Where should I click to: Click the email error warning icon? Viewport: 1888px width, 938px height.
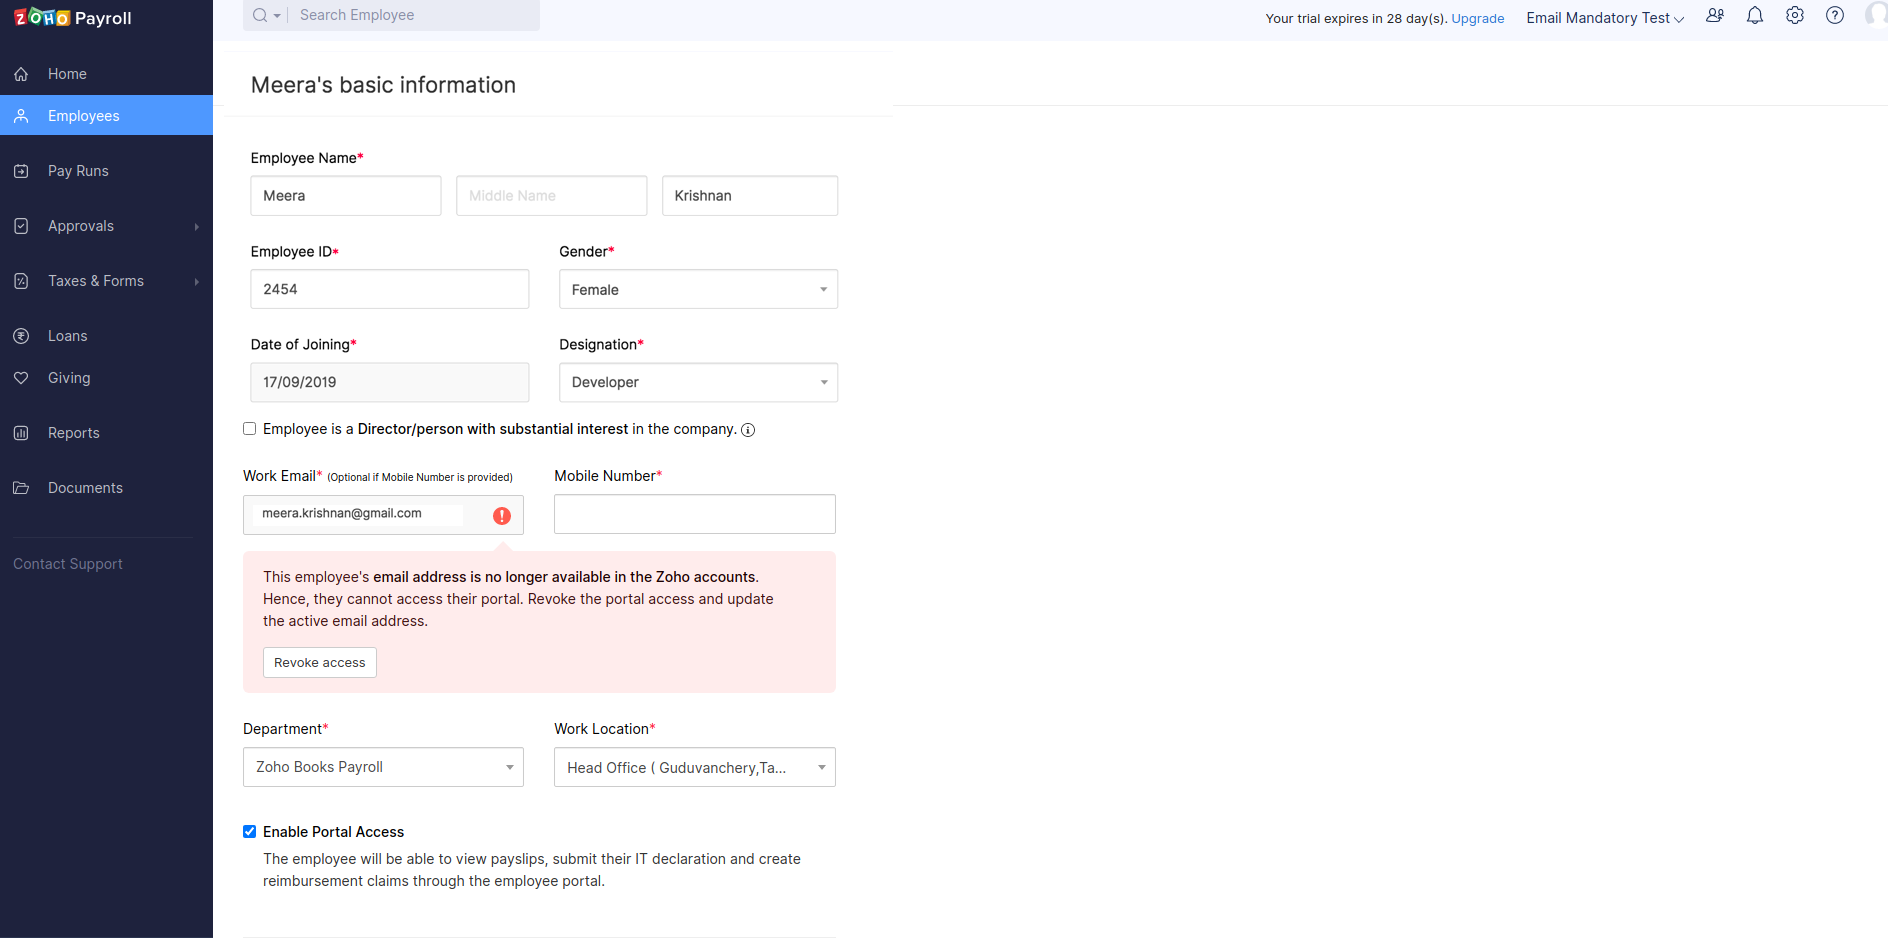(502, 515)
